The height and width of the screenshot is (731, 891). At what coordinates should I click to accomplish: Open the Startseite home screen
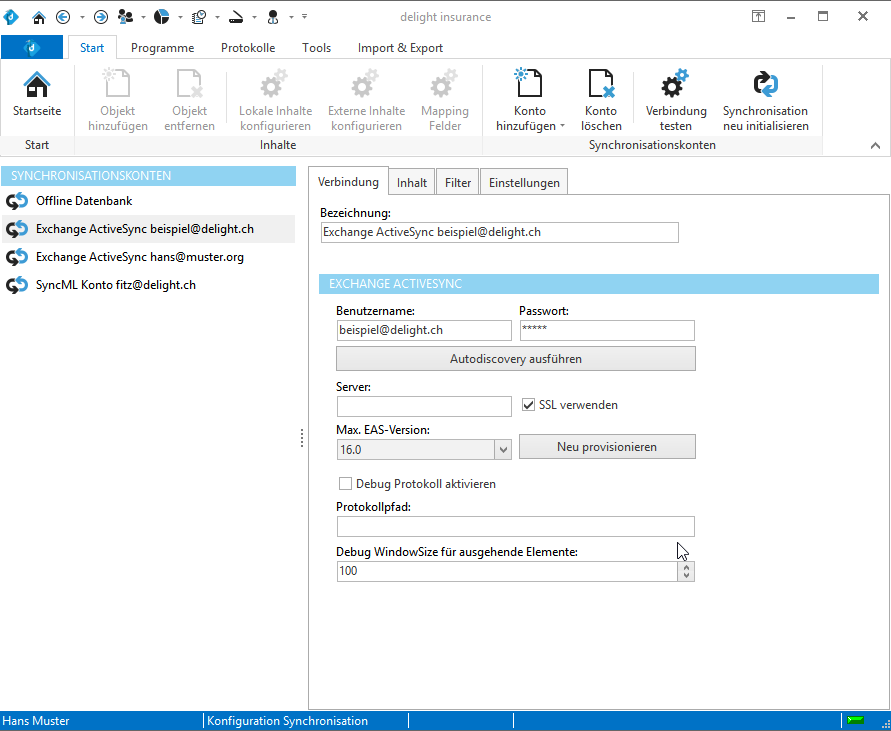click(x=37, y=97)
